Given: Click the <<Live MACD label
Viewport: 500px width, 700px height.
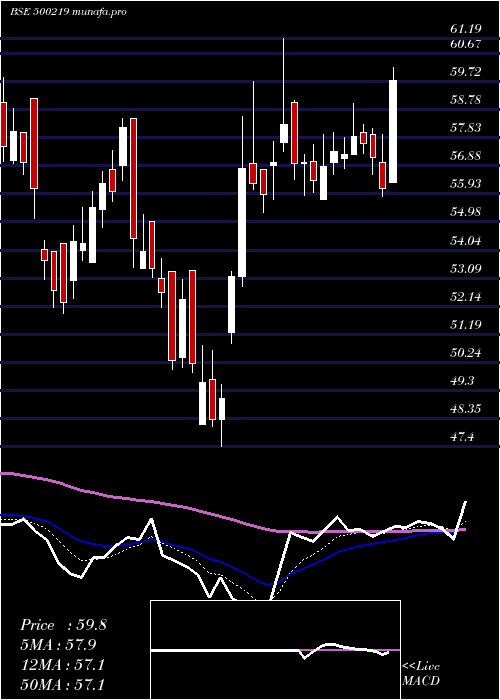Looking at the screenshot, I should 421,674.
